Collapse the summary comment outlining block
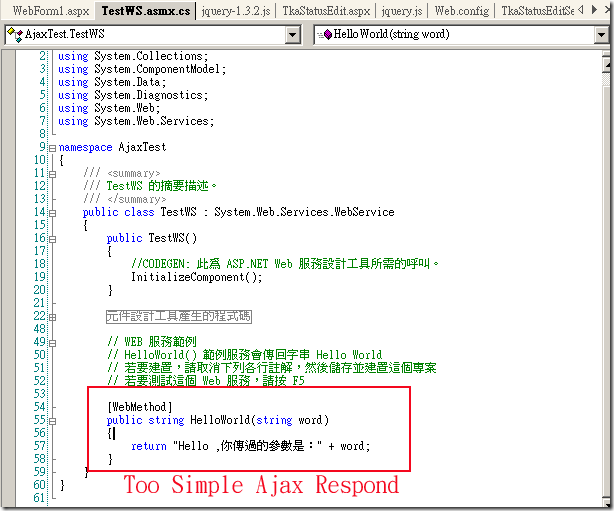Image resolution: width=614 pixels, height=511 pixels. [x=52, y=173]
